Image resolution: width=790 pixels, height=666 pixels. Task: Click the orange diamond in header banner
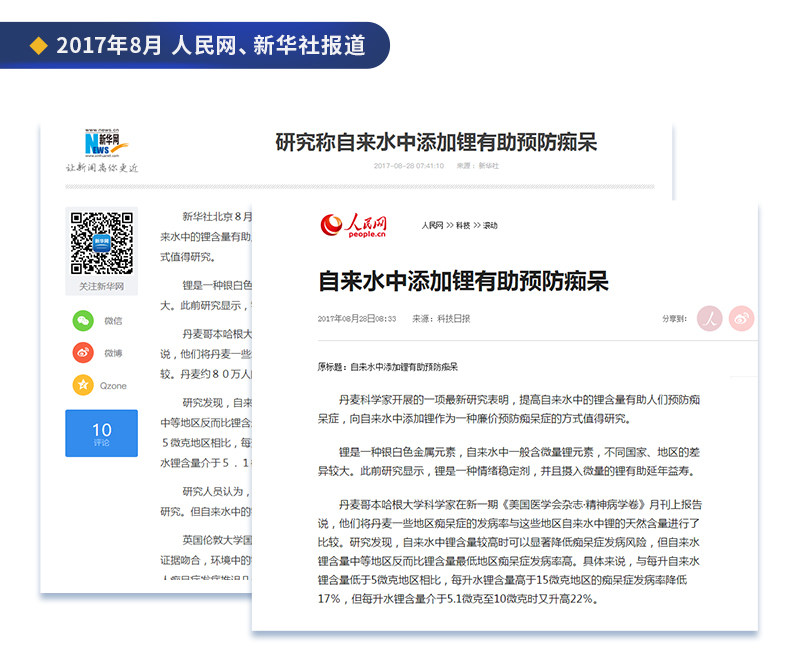point(38,45)
